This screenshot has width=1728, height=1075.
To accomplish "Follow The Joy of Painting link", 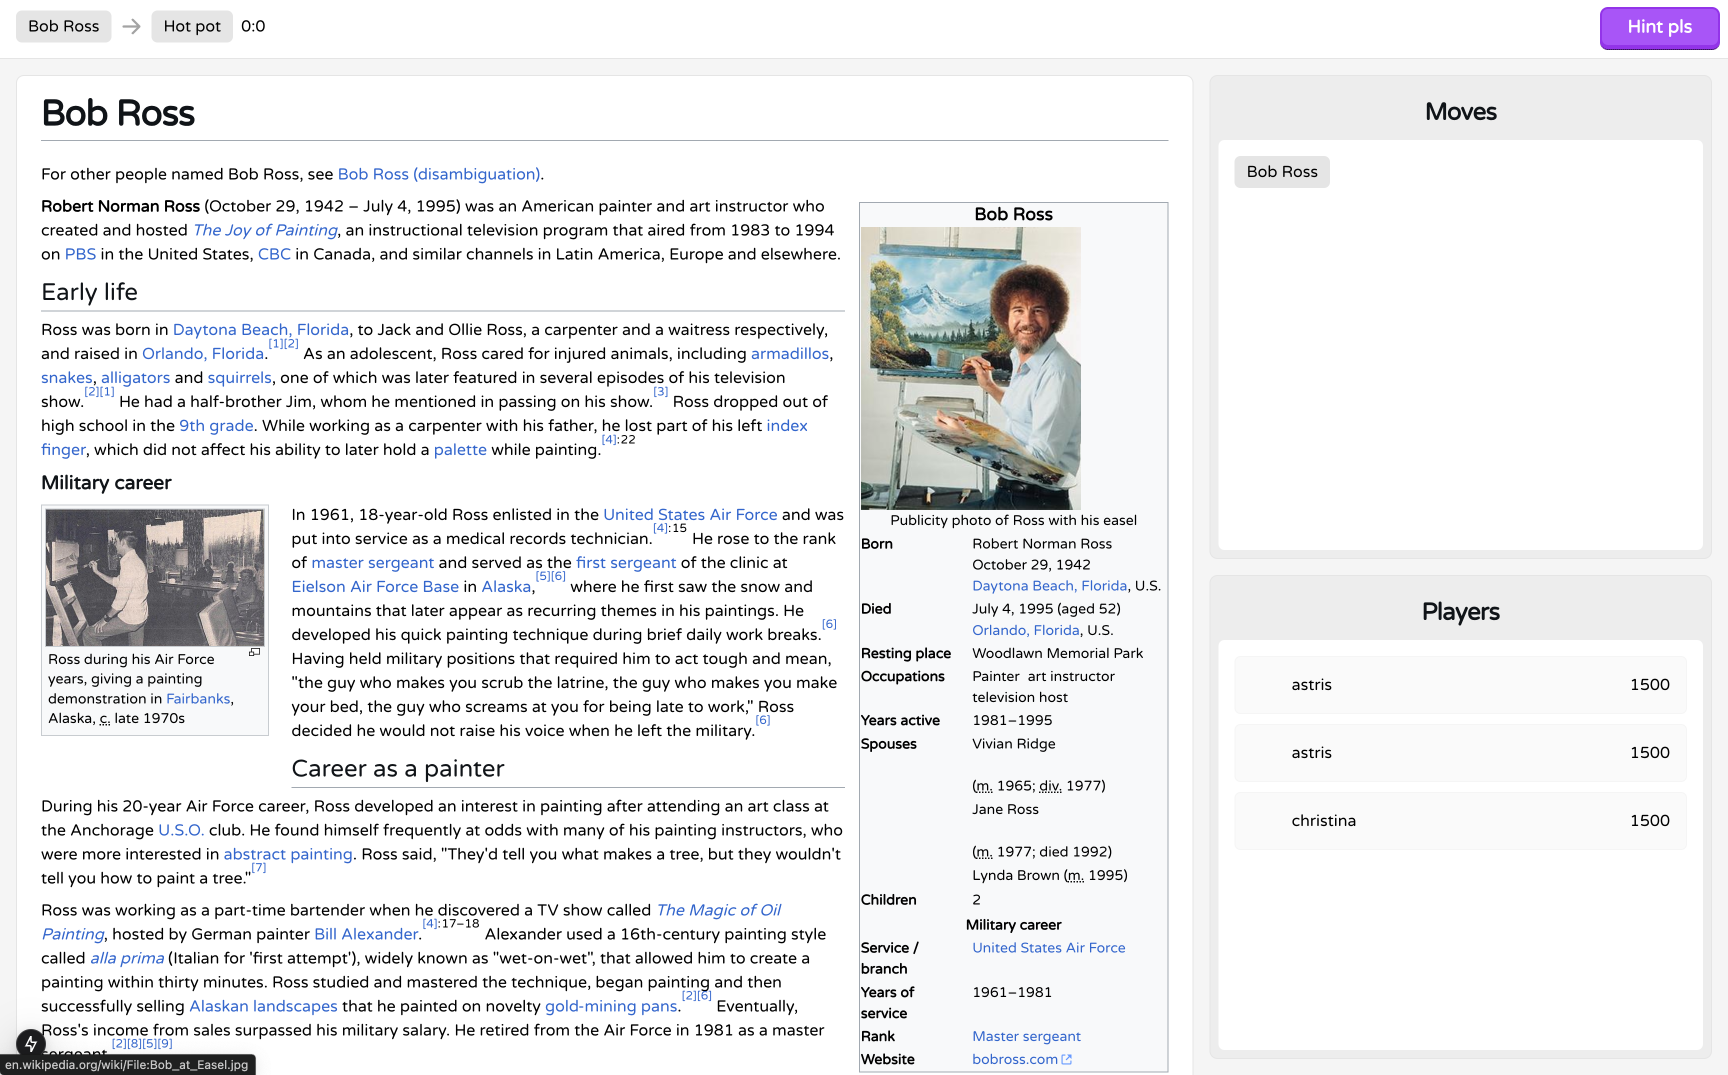I will pyautogui.click(x=265, y=230).
